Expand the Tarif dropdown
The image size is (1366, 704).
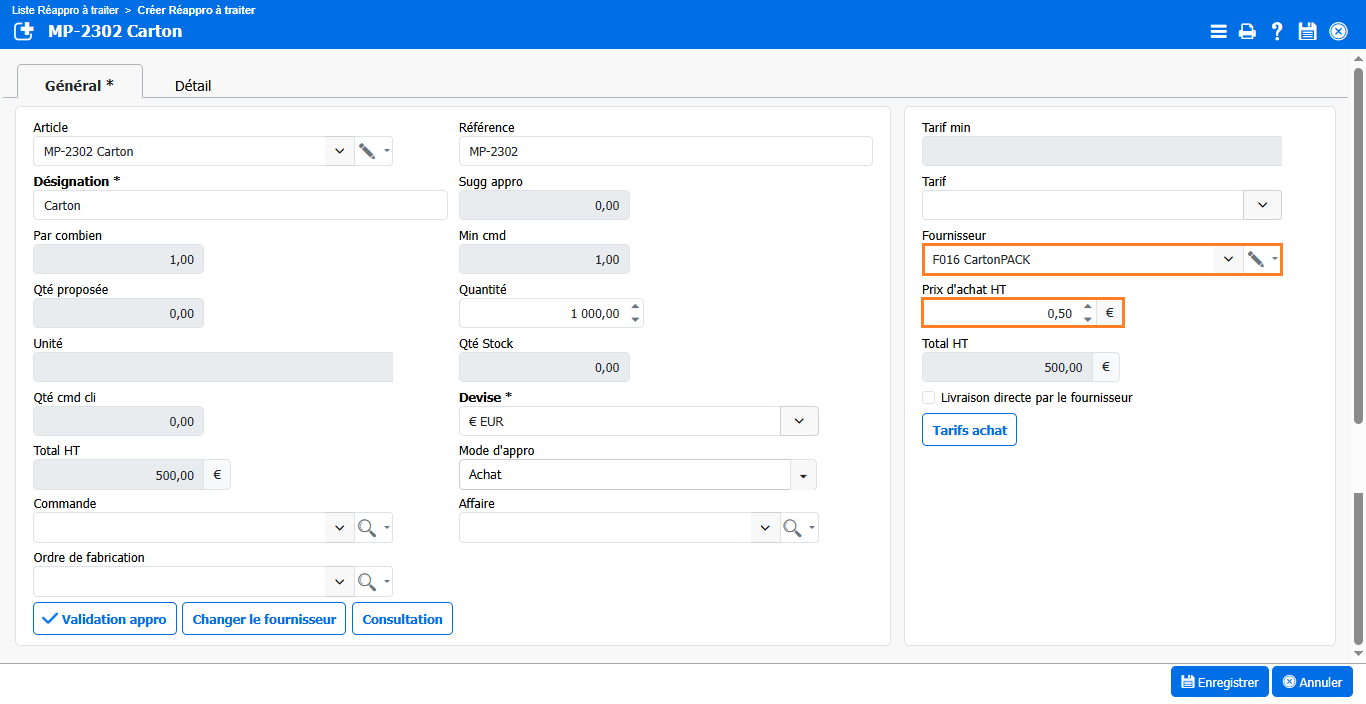[x=1262, y=205]
